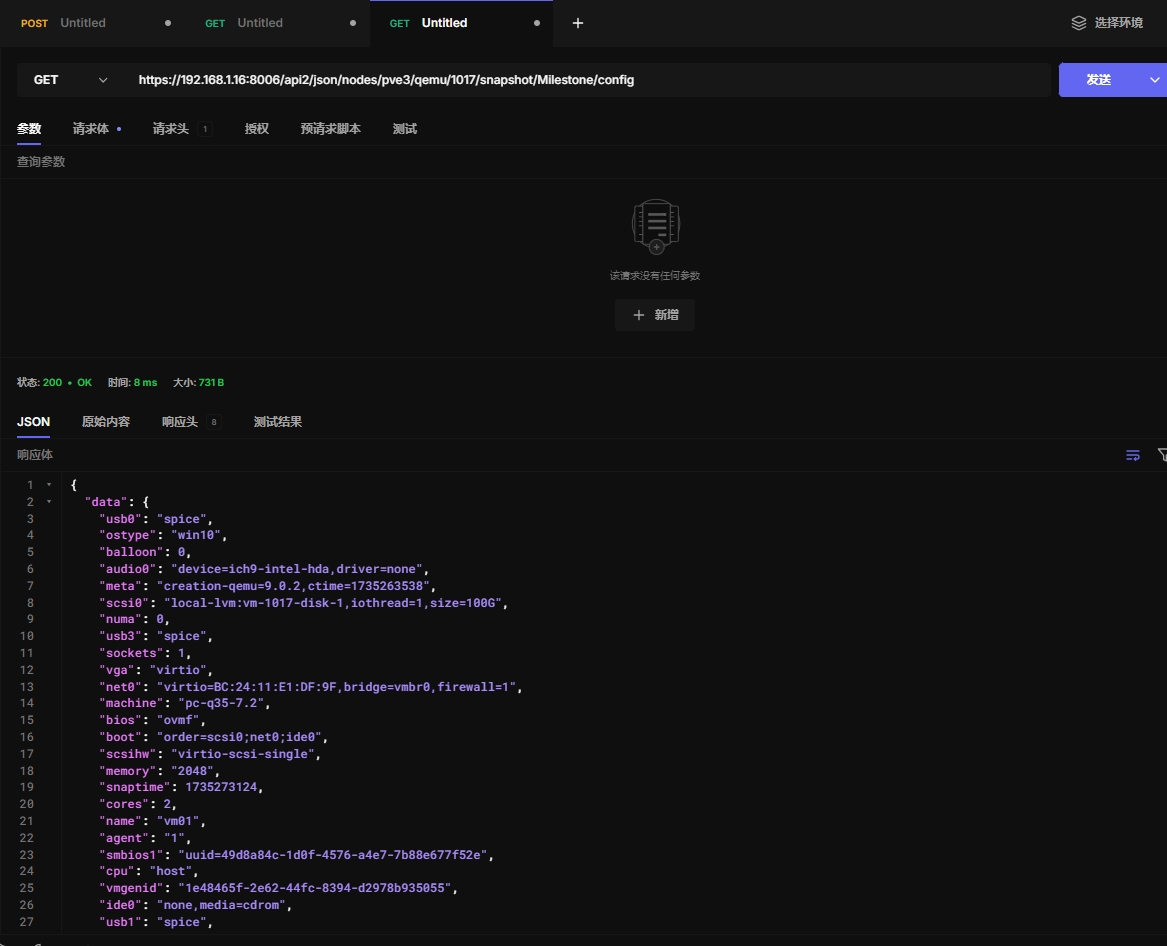Screen dimensions: 1167x946
Task: Select the POST Untitled request tab
Action: click(82, 23)
